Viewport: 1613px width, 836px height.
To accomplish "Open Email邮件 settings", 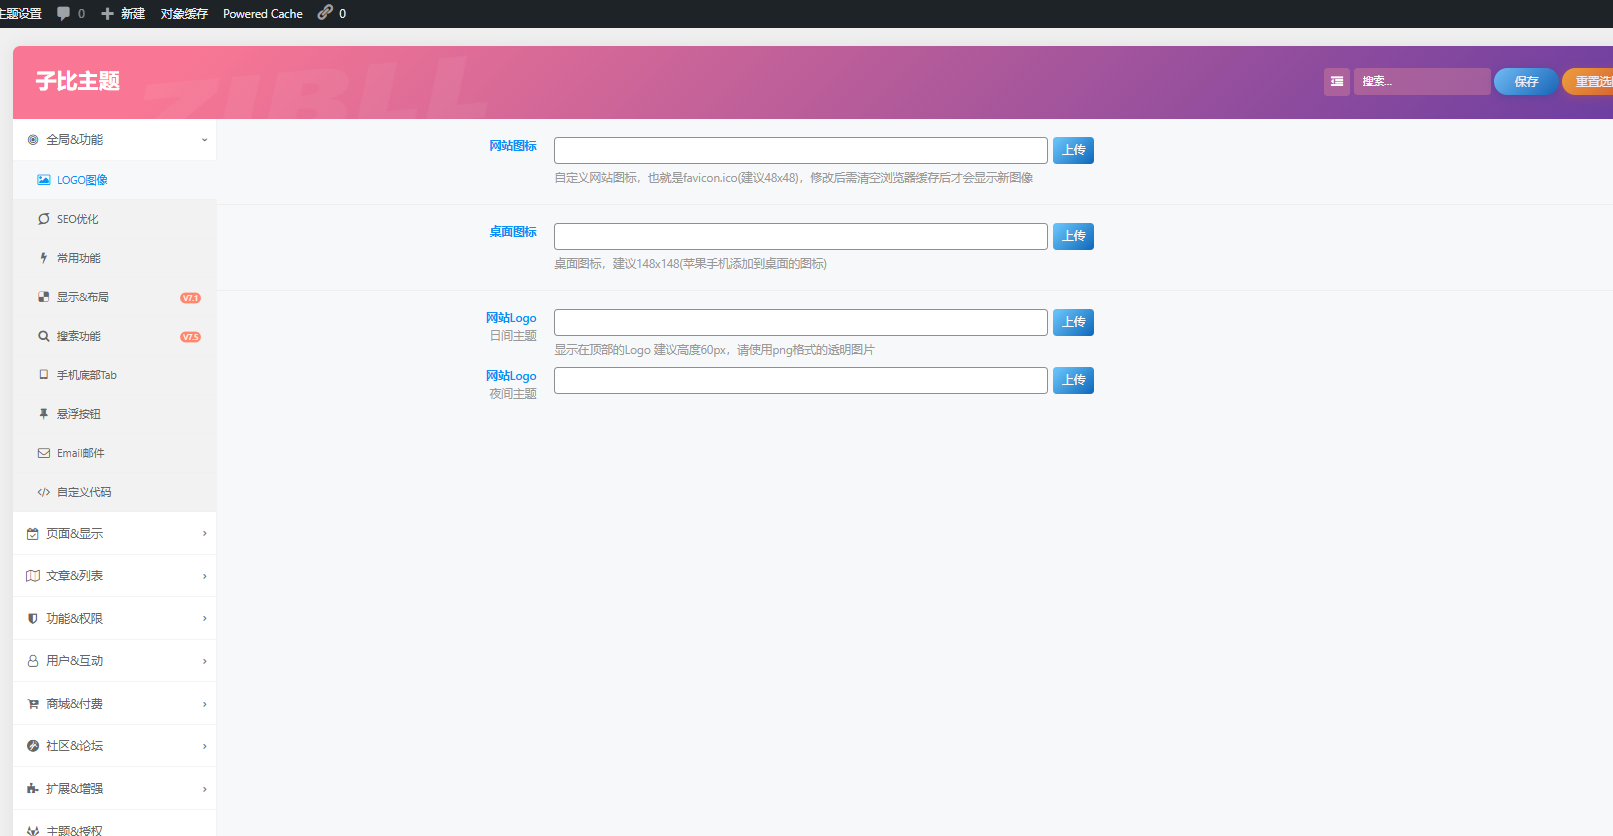I will 115,453.
